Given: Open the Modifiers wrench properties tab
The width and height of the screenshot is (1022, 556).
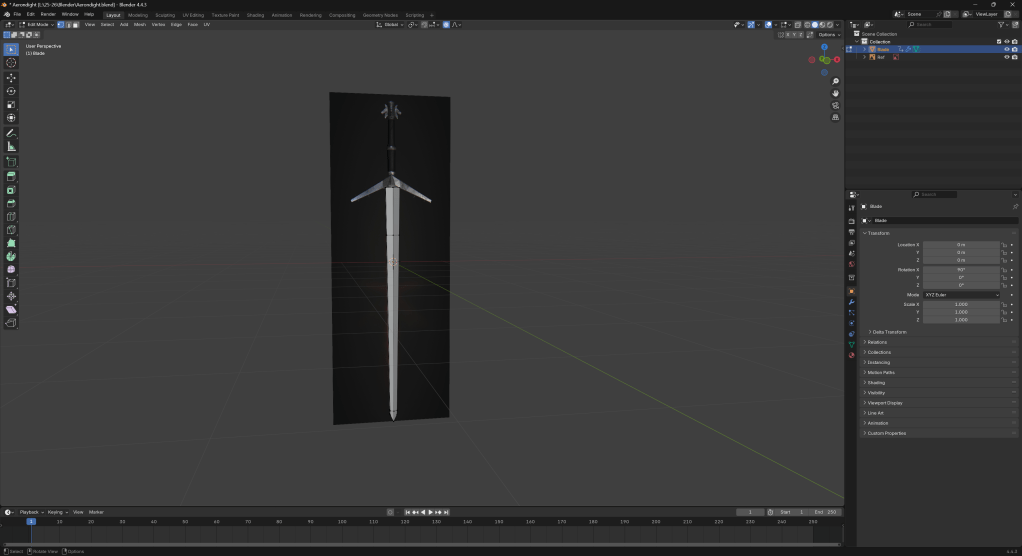Looking at the screenshot, I should pos(851,301).
